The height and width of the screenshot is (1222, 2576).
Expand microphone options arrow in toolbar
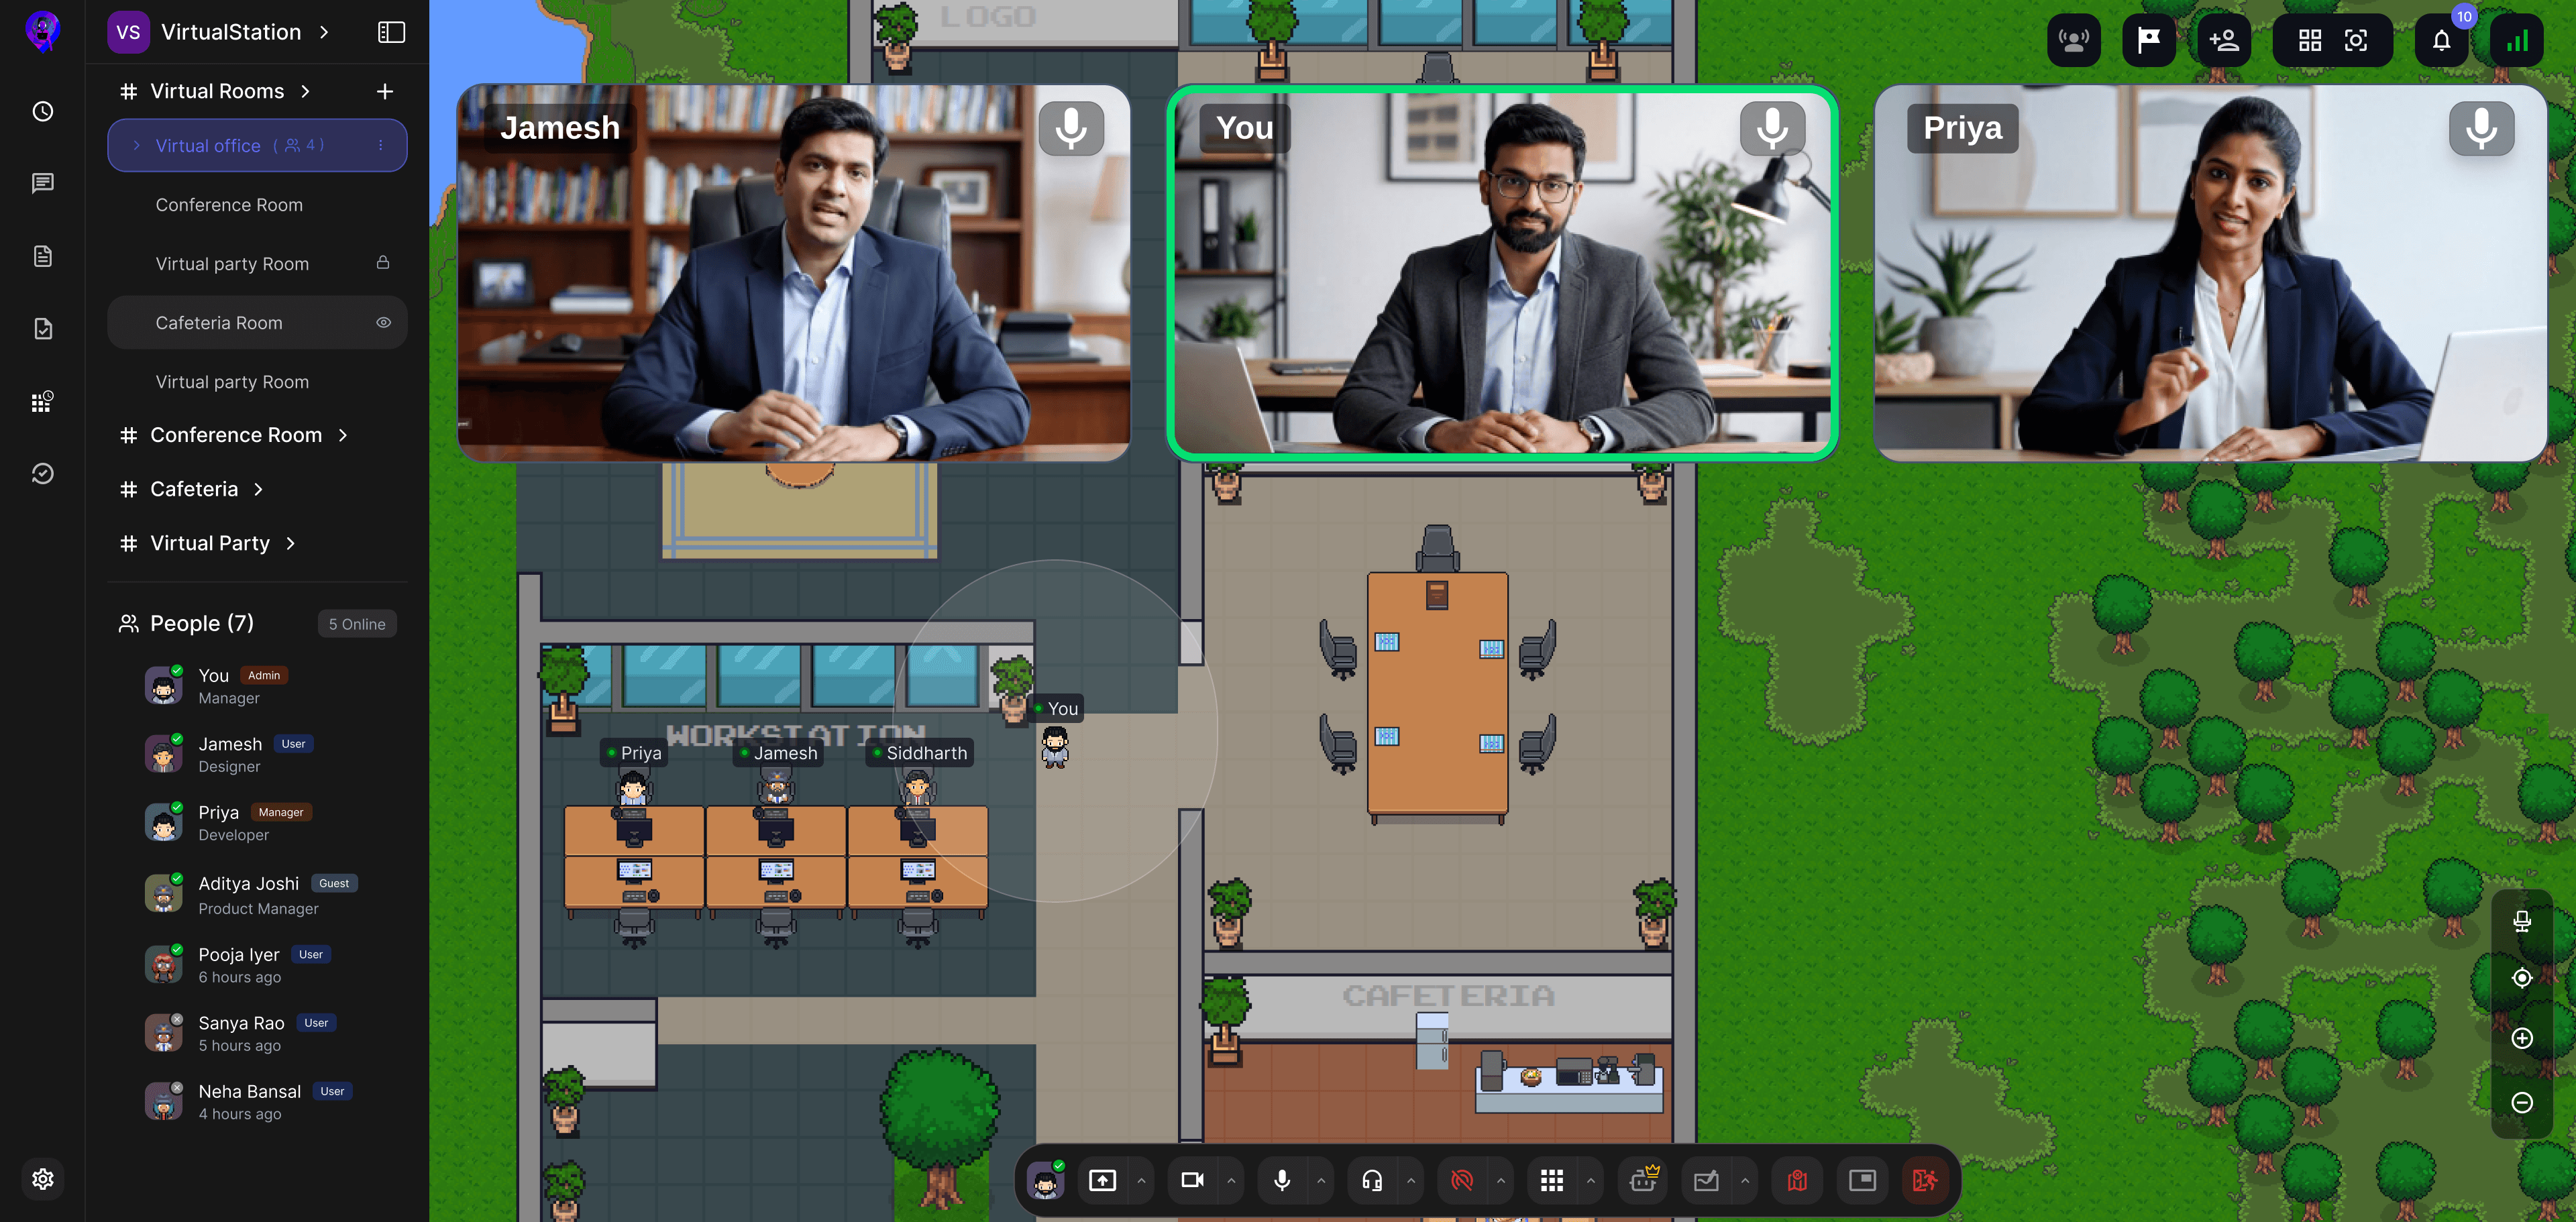click(x=1321, y=1180)
